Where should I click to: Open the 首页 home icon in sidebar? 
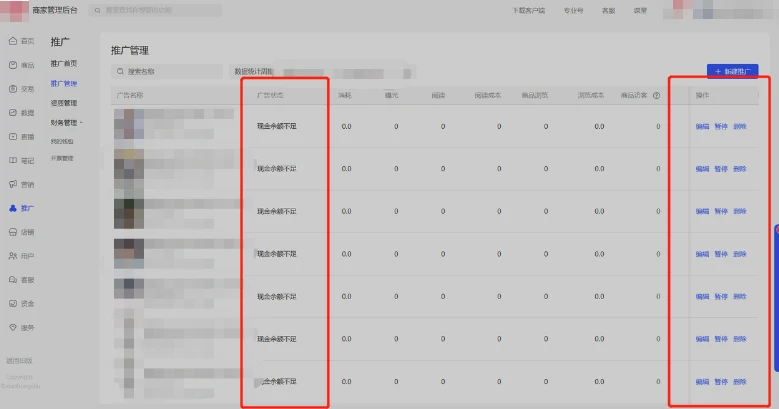[13, 41]
